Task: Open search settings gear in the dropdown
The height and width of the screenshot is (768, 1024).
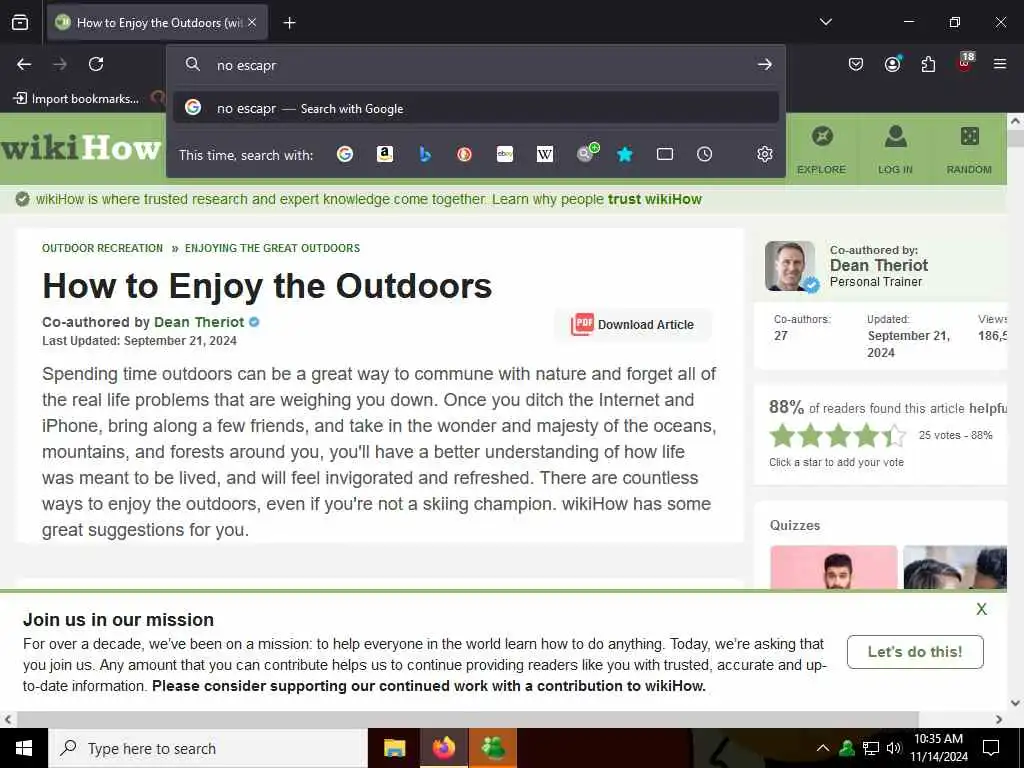Action: coord(765,154)
